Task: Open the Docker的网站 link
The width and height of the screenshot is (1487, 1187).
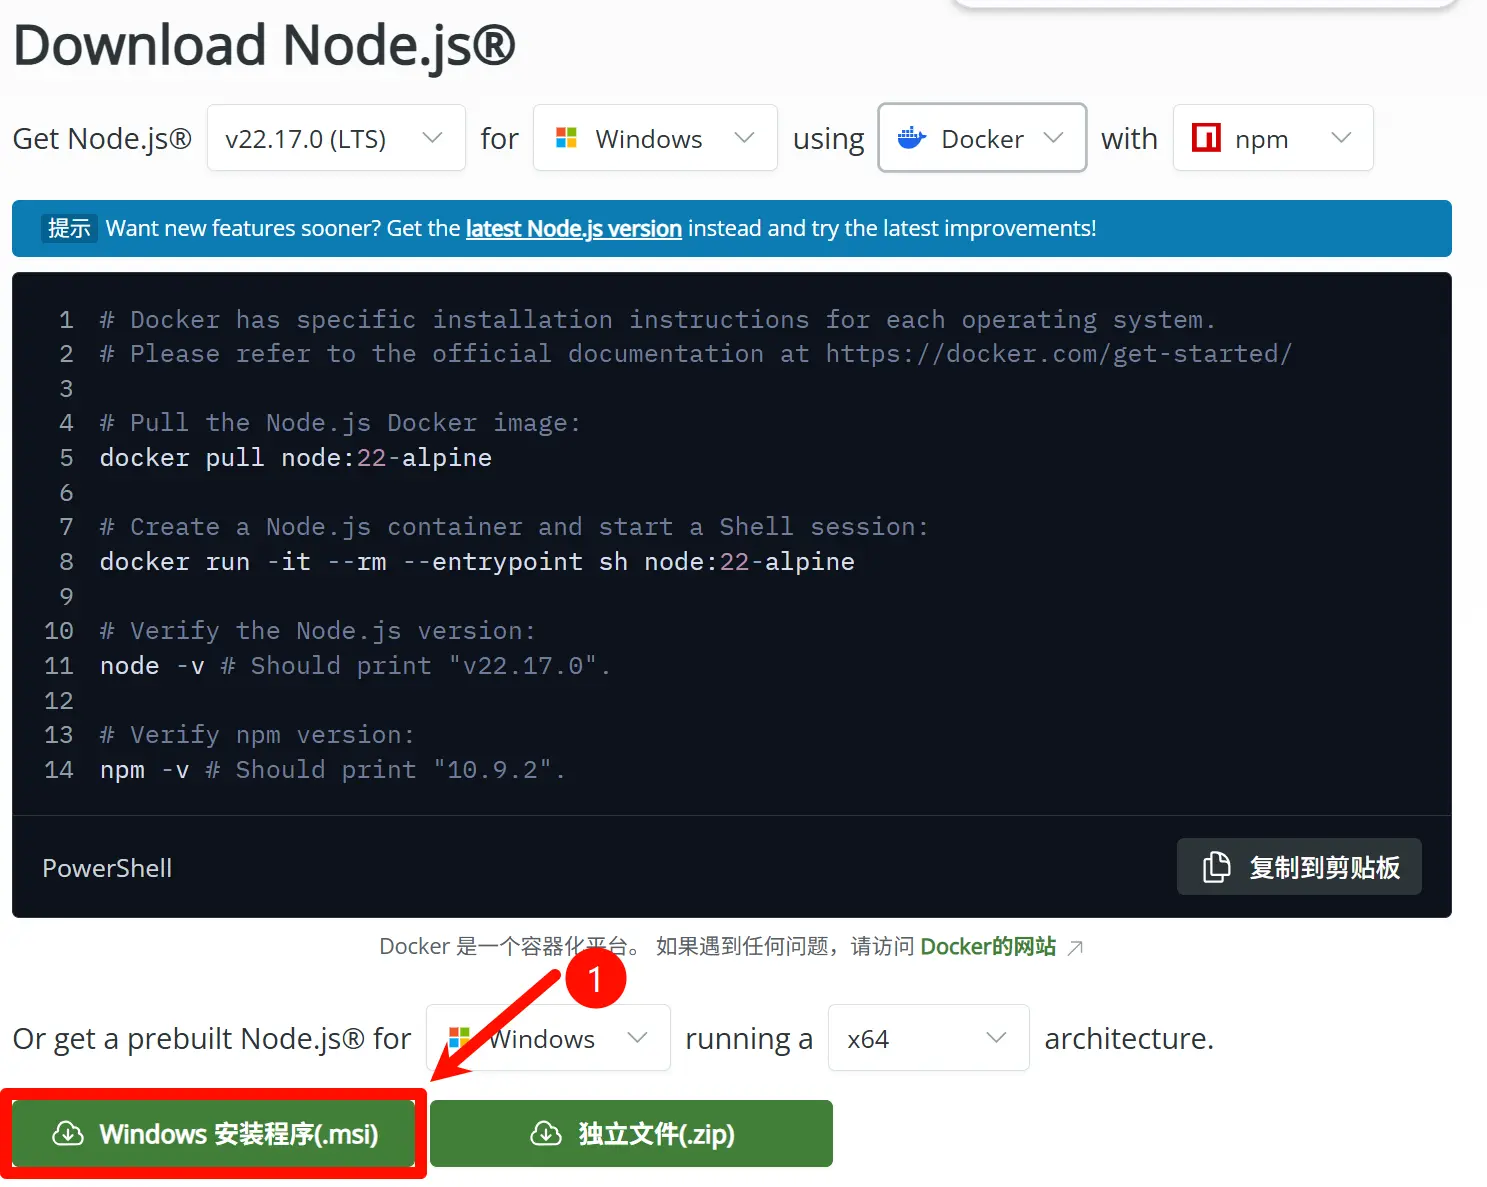Action: (x=987, y=946)
